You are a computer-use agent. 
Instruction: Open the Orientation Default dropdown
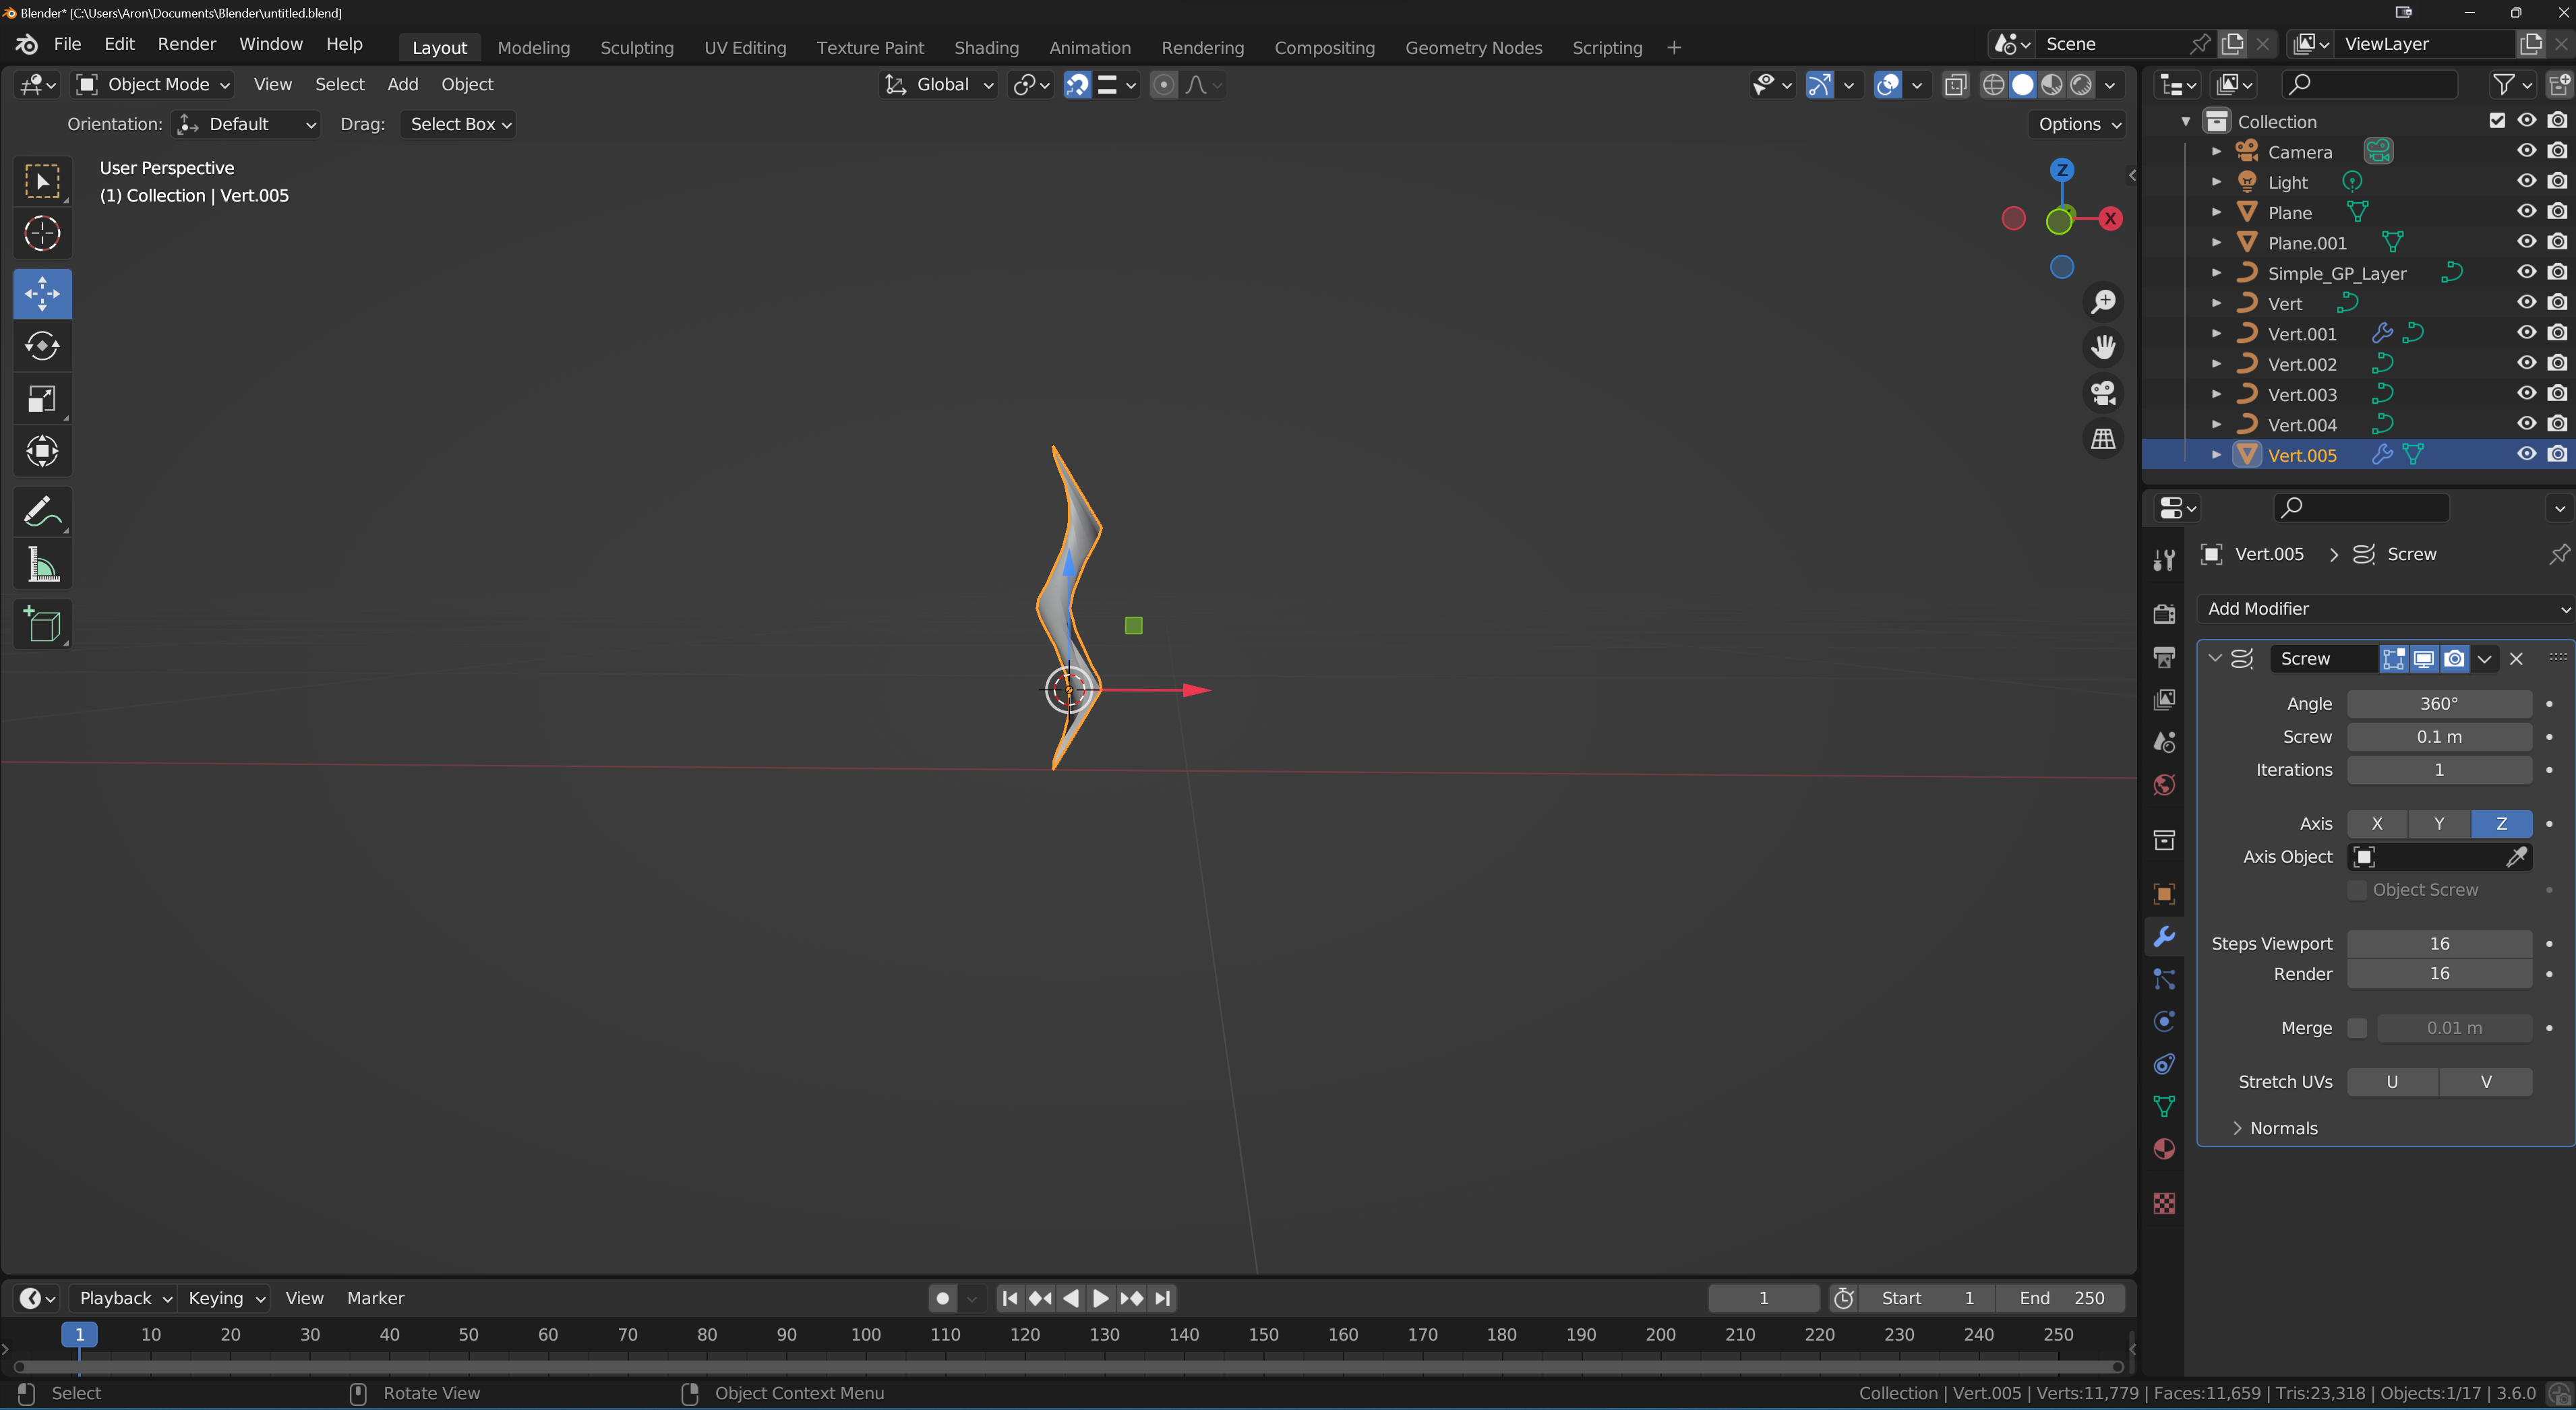point(246,124)
